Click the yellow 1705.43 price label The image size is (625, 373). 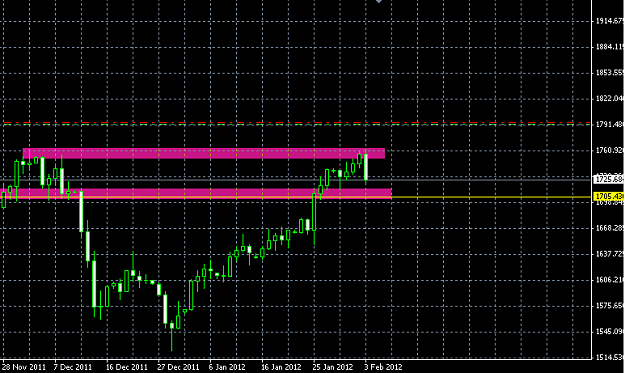tap(609, 196)
